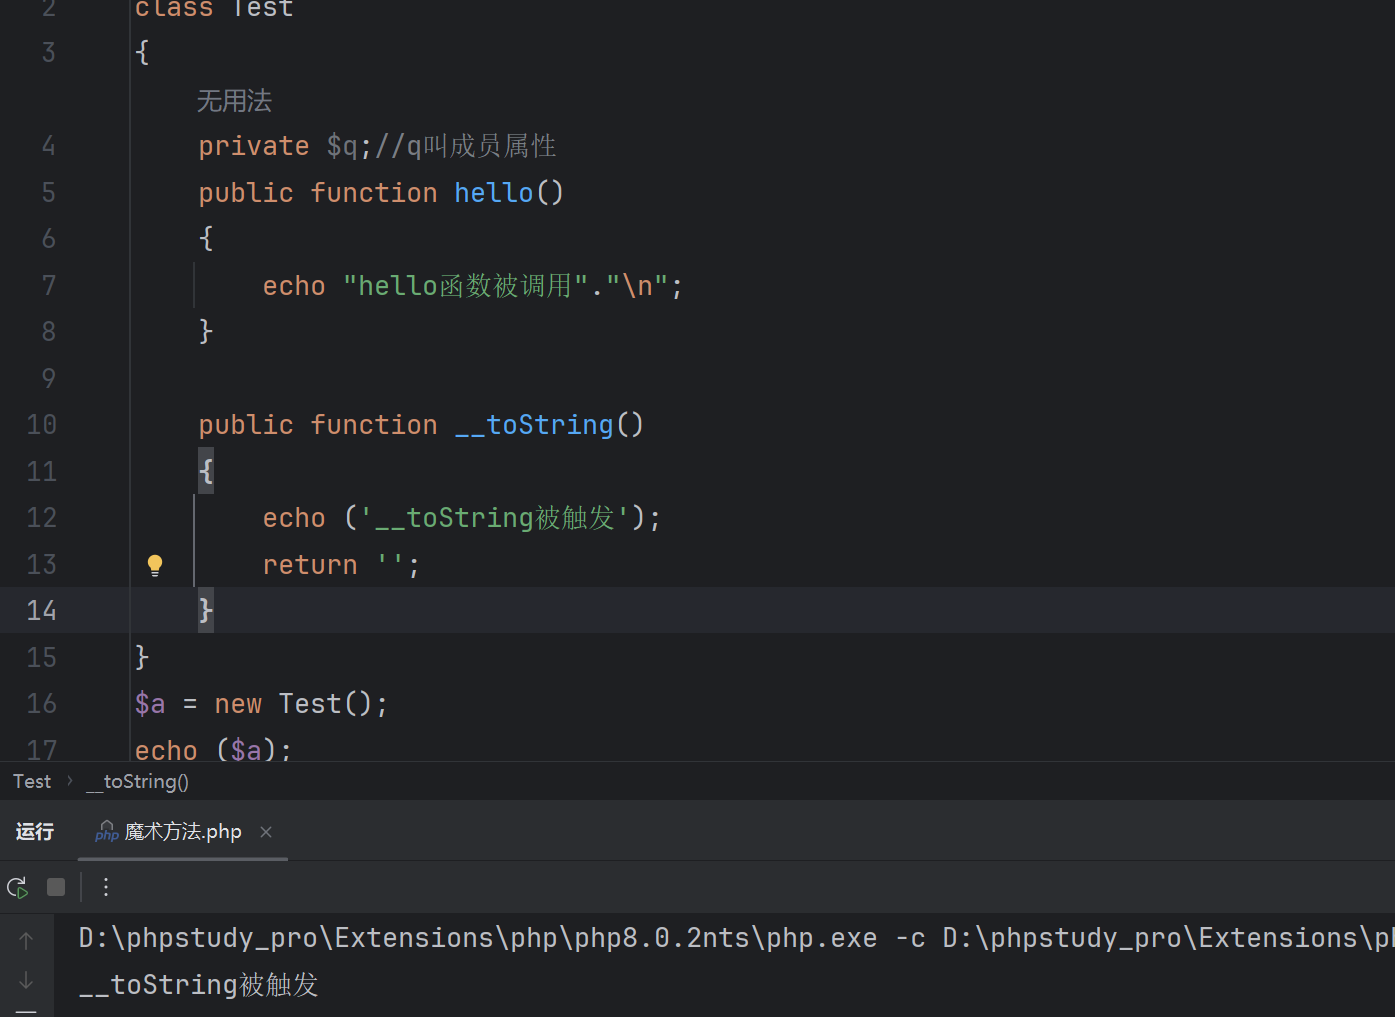Click line number 10 in the gutter
The image size is (1395, 1017).
pyautogui.click(x=42, y=424)
